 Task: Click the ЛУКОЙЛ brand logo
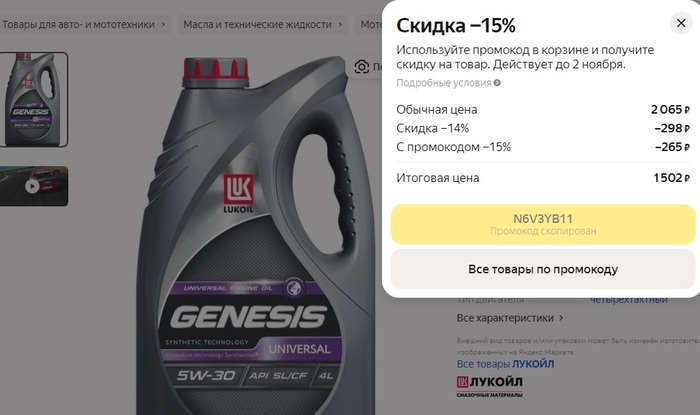(x=489, y=386)
